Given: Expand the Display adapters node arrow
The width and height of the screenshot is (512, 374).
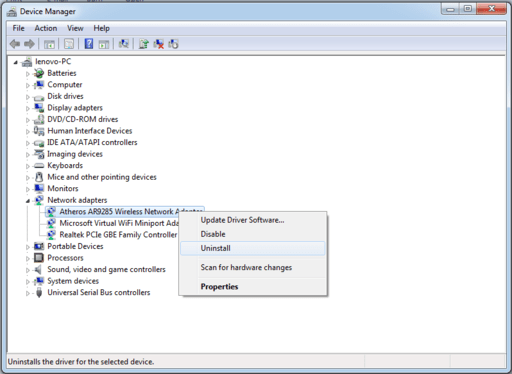Looking at the screenshot, I should [x=28, y=108].
